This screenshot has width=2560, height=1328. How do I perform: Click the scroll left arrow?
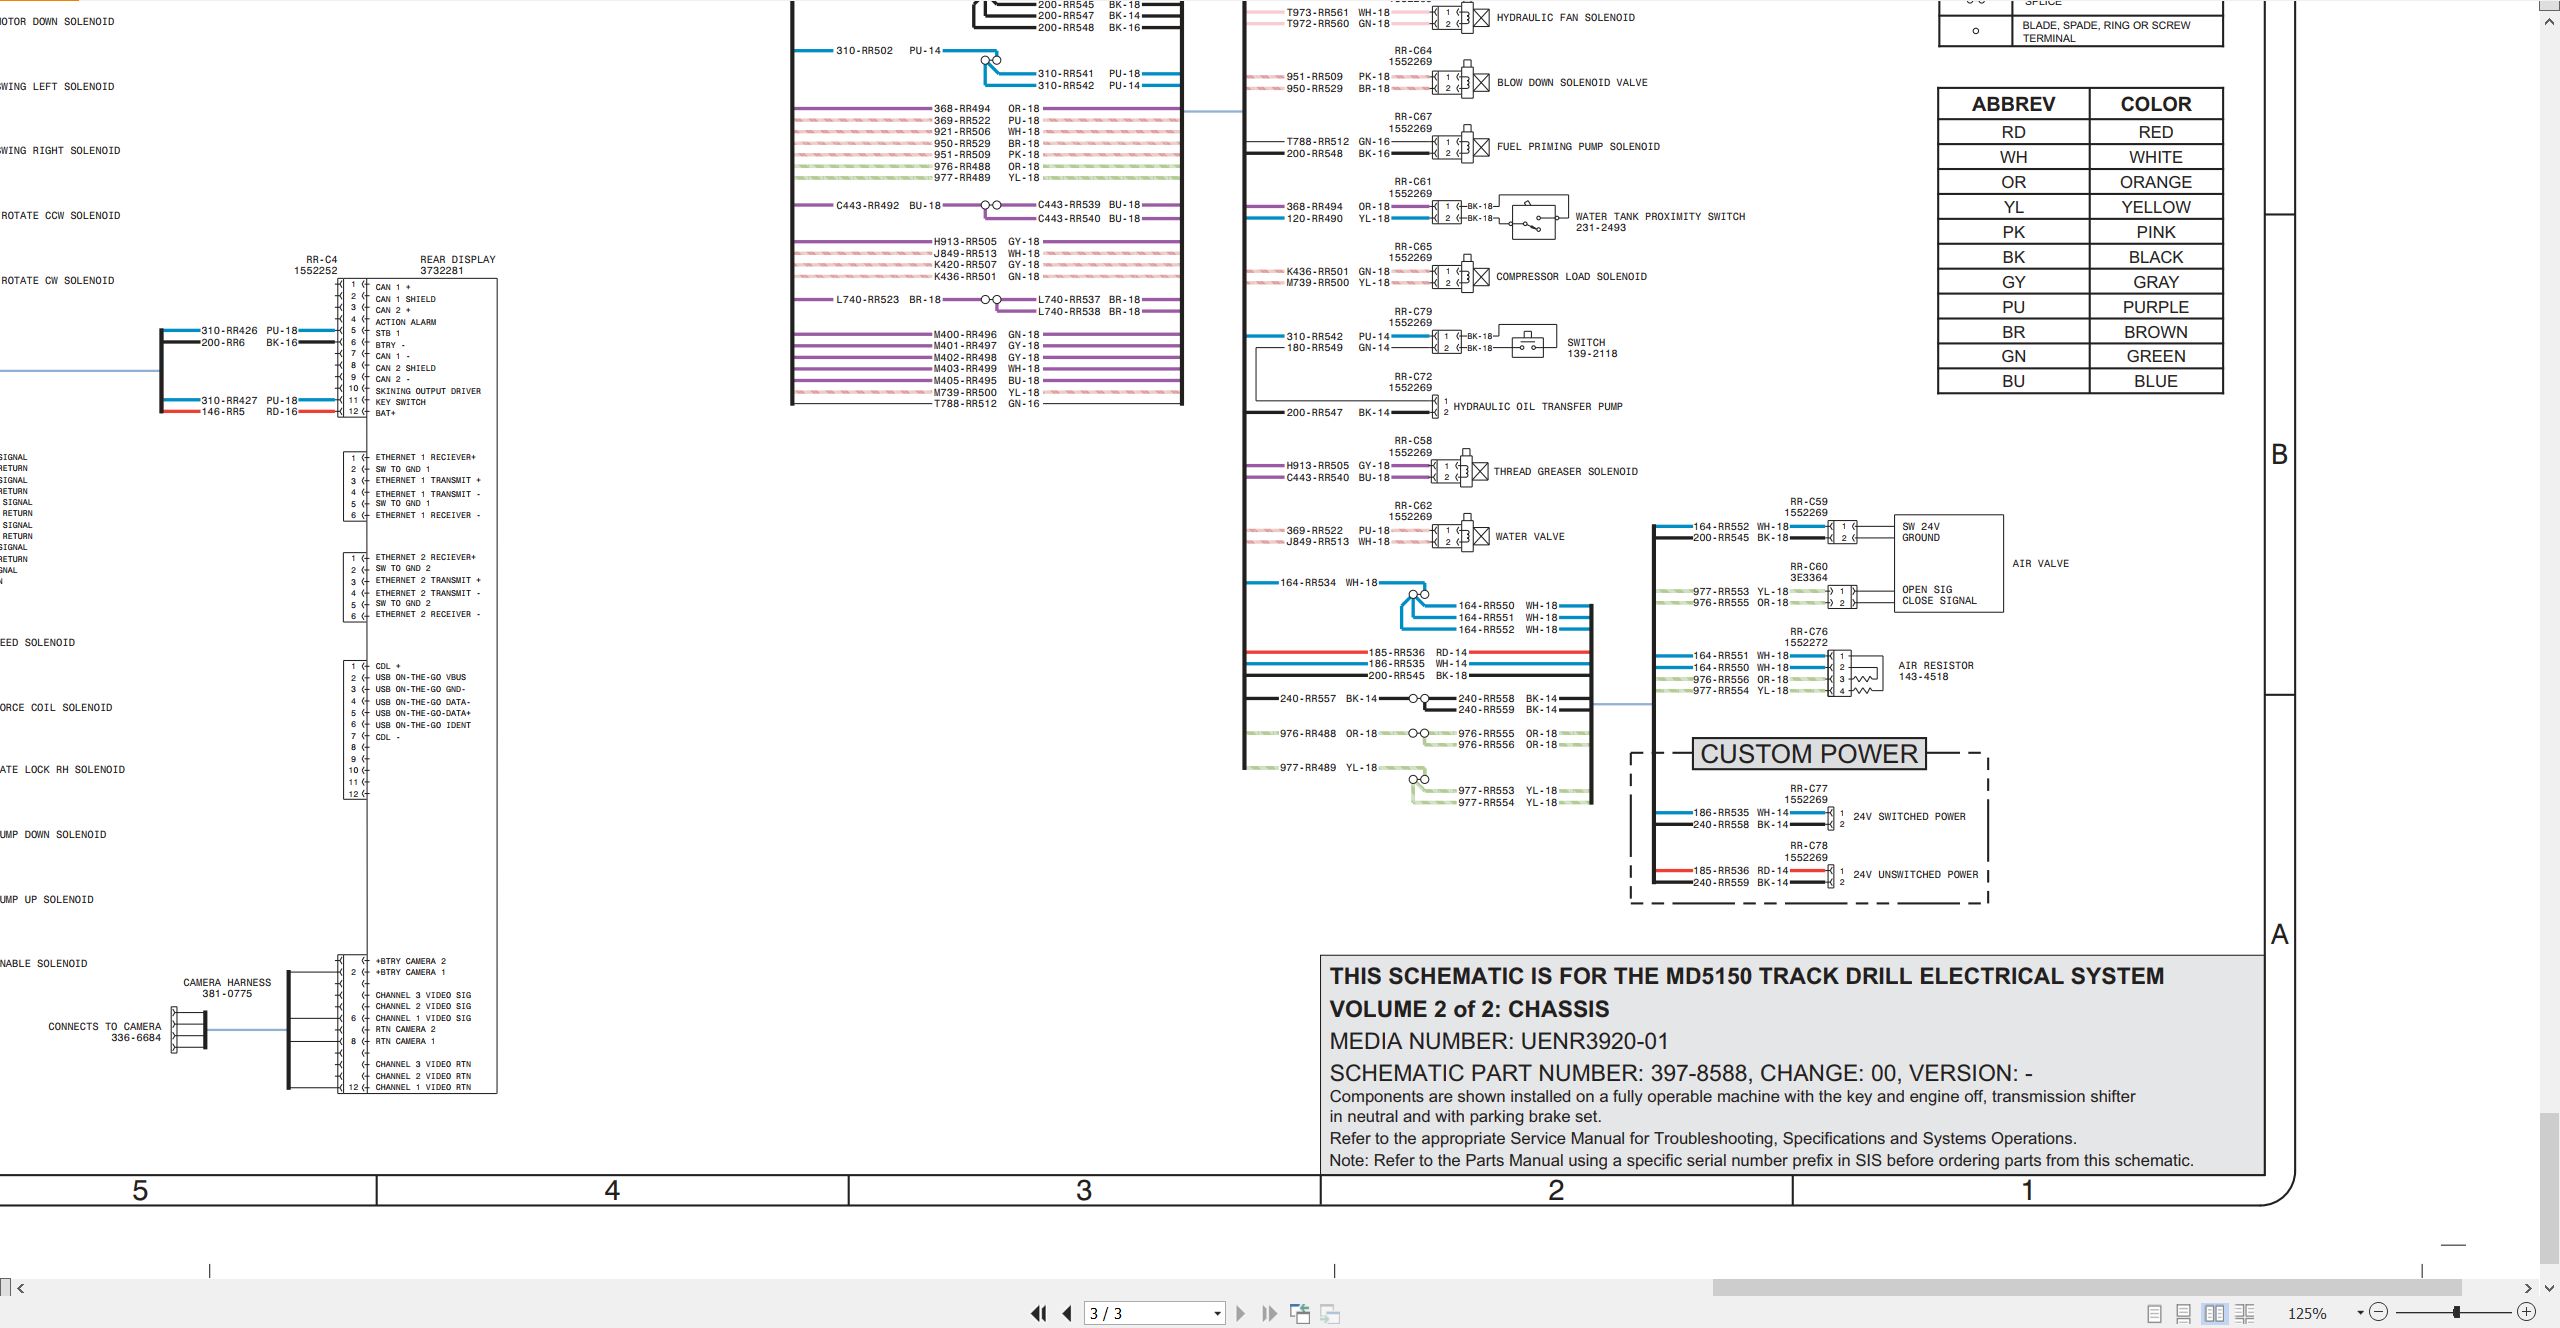[21, 1288]
